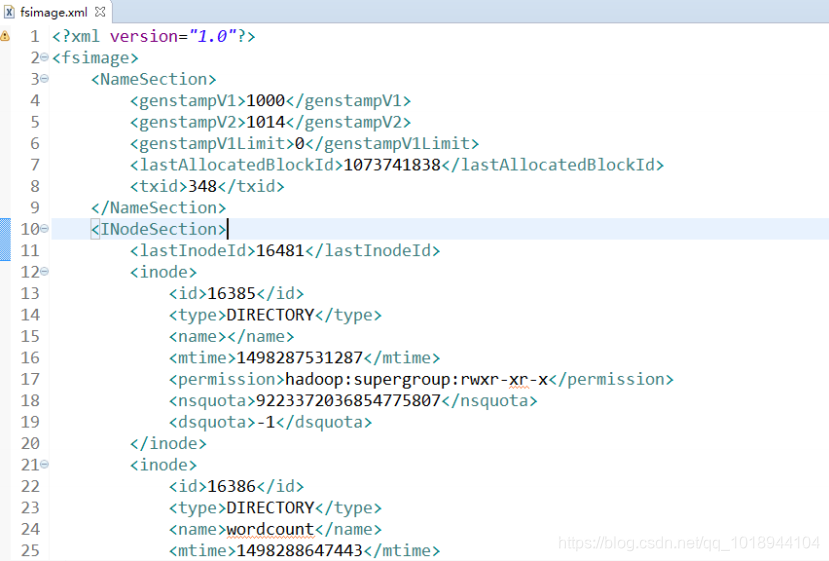Click the closing NameSection tag on line 9
The height and width of the screenshot is (561, 829).
pyautogui.click(x=159, y=208)
